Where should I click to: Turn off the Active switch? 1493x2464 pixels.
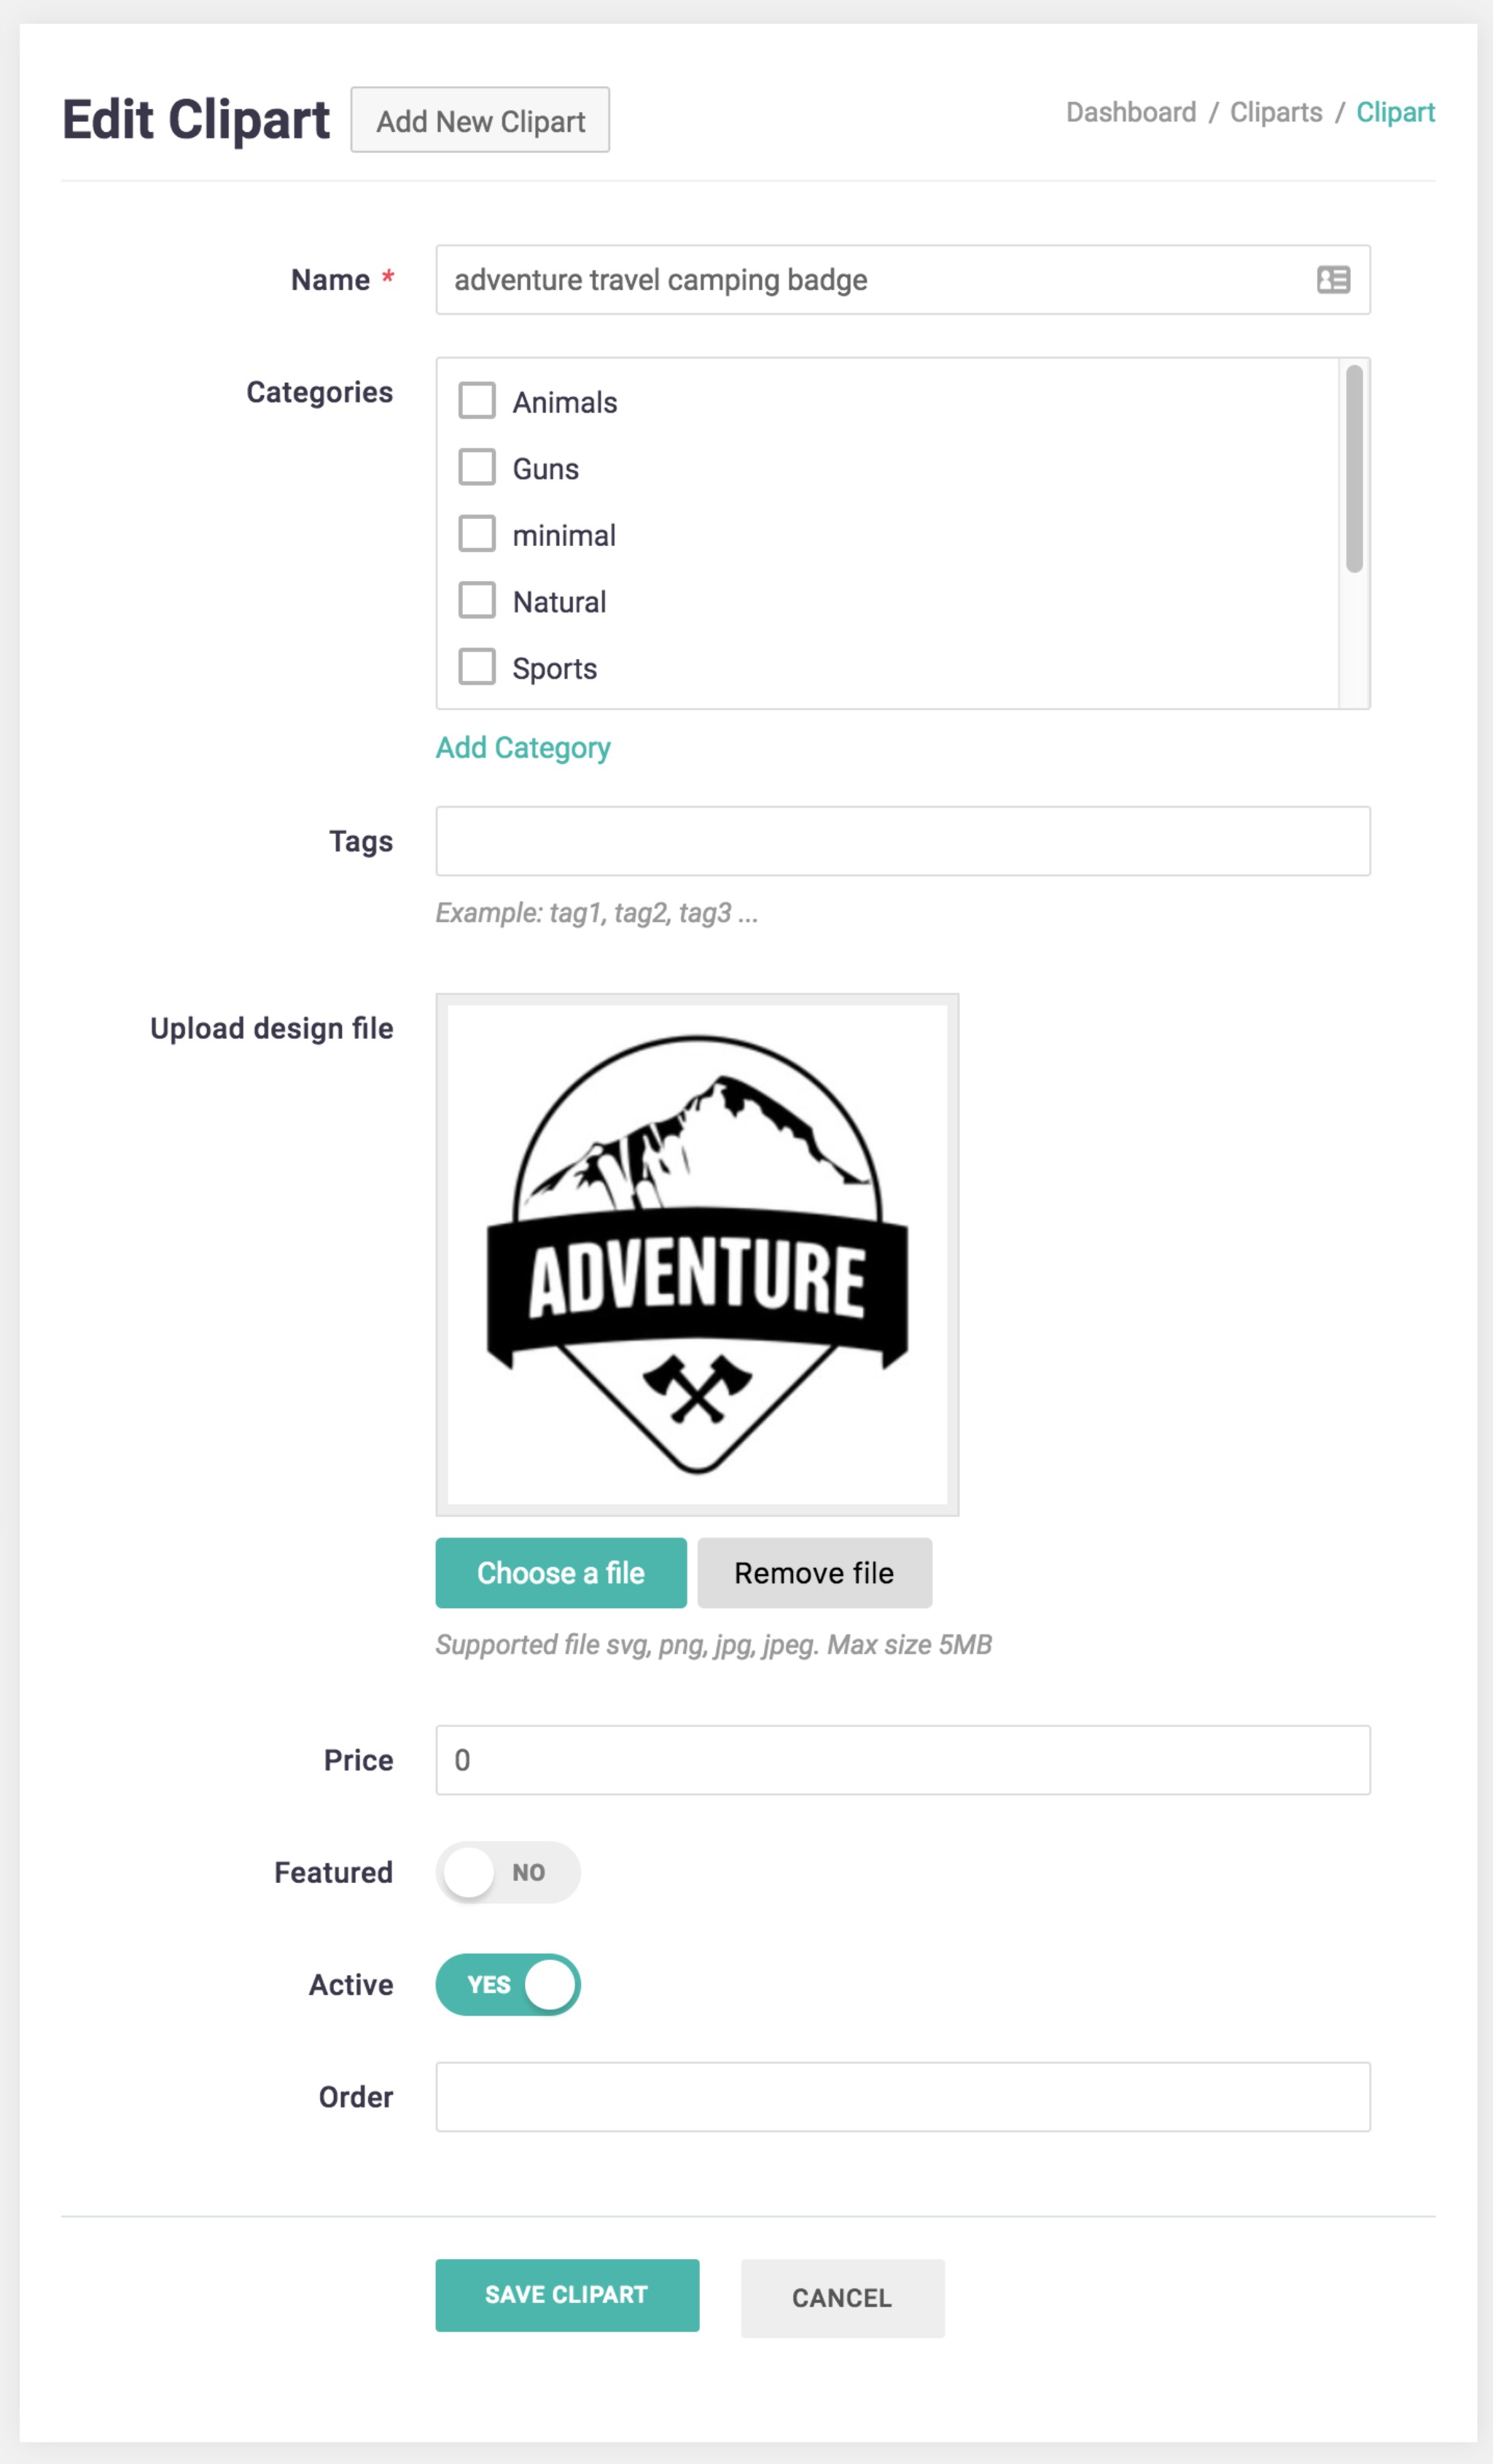[508, 1985]
